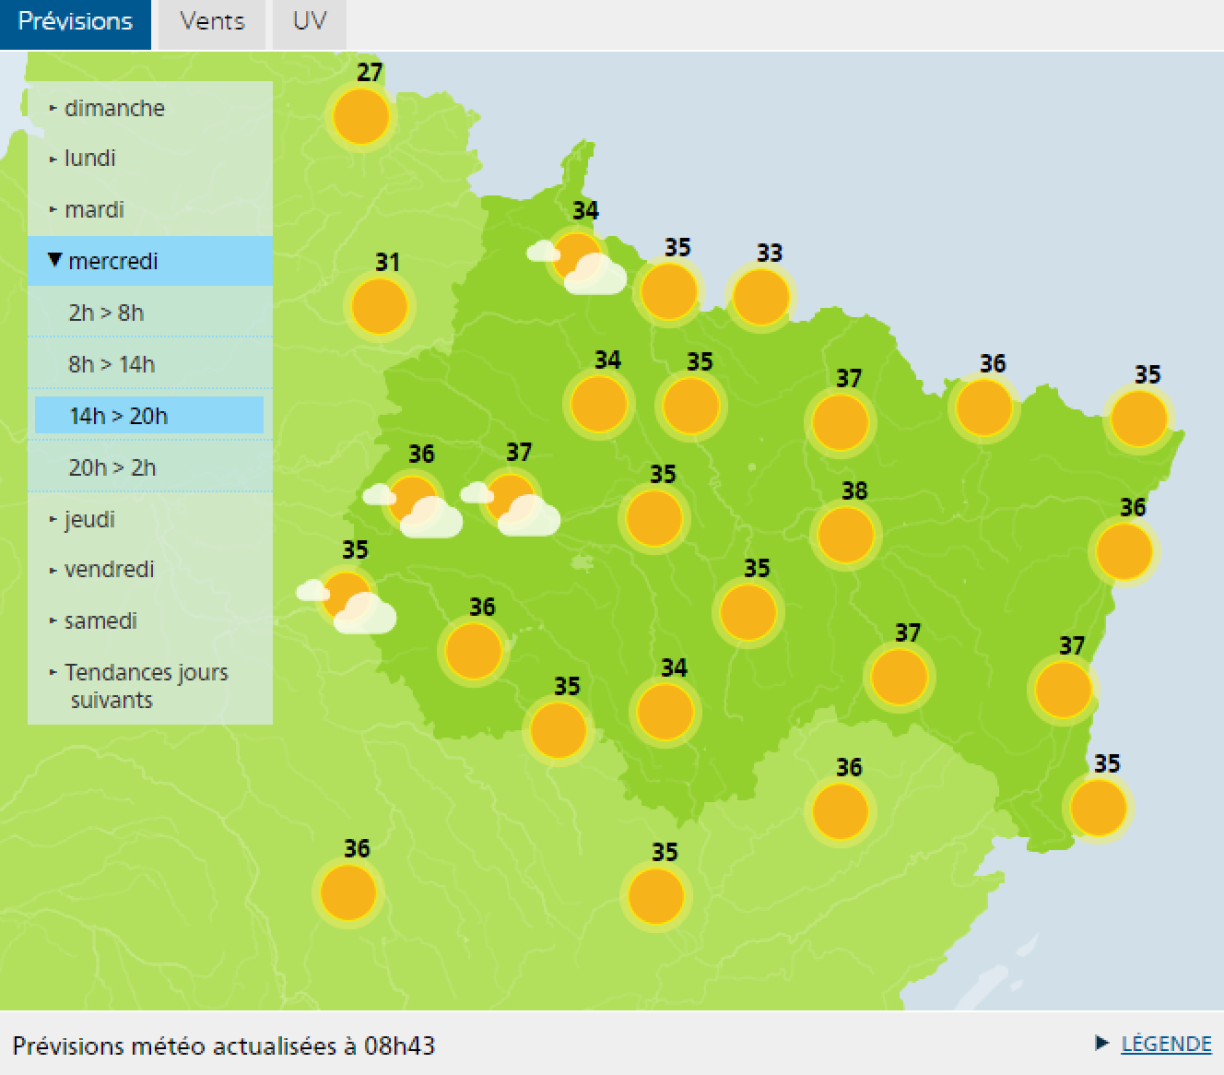
Task: Click the sun icon showing 27 degrees
Action: [x=361, y=115]
